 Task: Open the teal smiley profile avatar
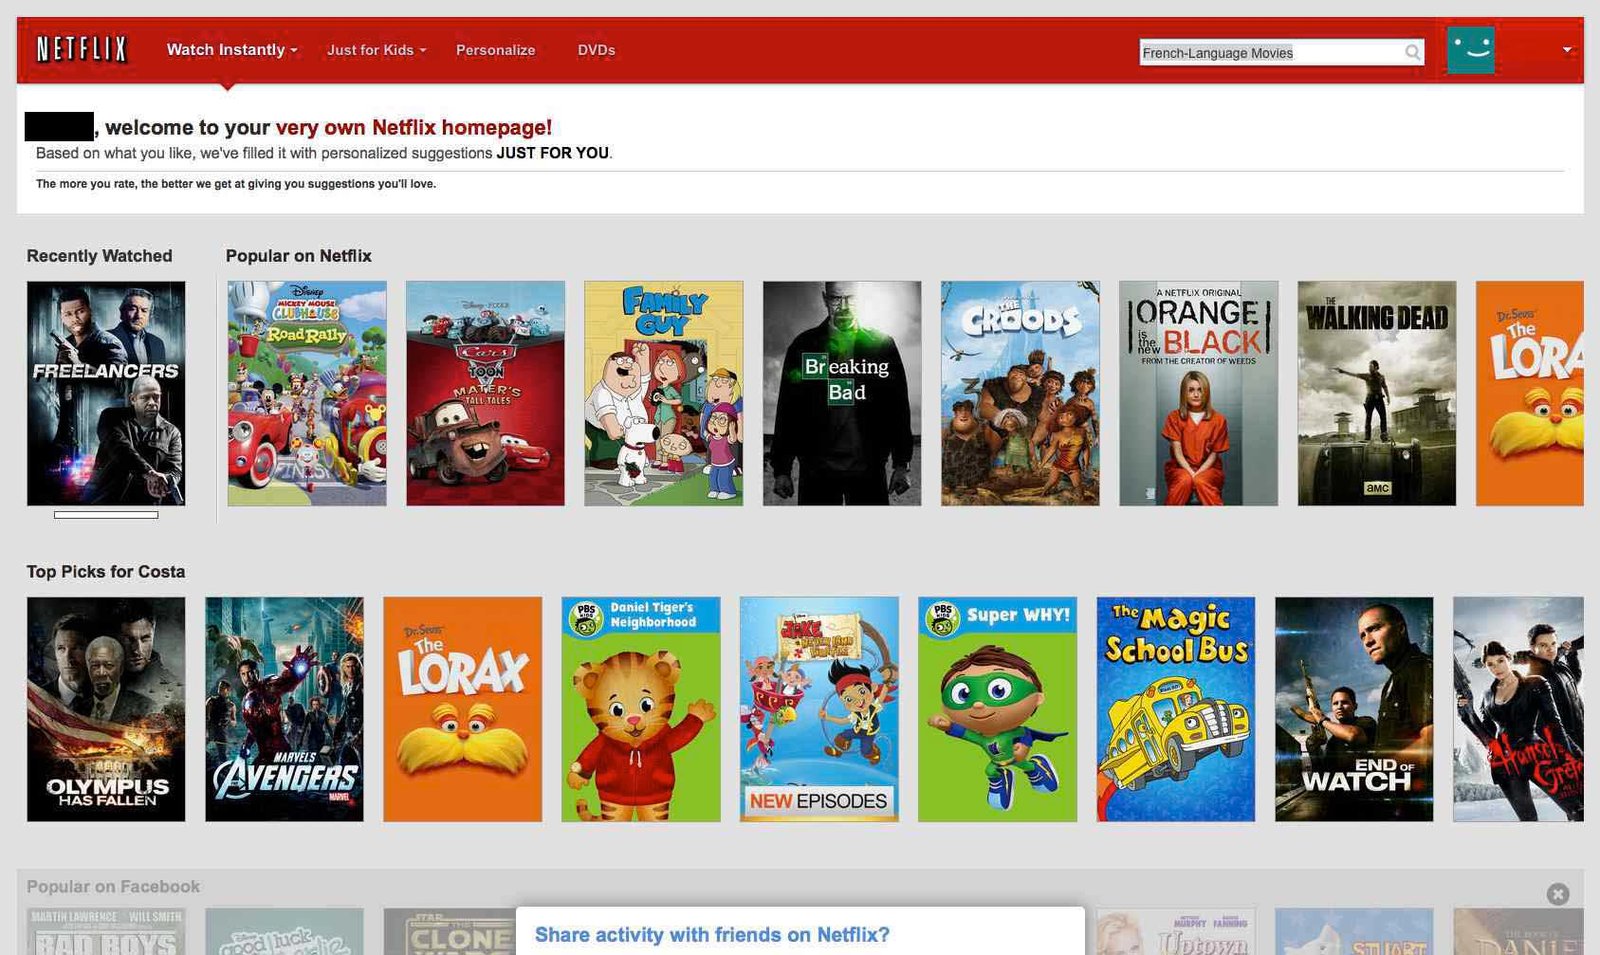pos(1470,50)
